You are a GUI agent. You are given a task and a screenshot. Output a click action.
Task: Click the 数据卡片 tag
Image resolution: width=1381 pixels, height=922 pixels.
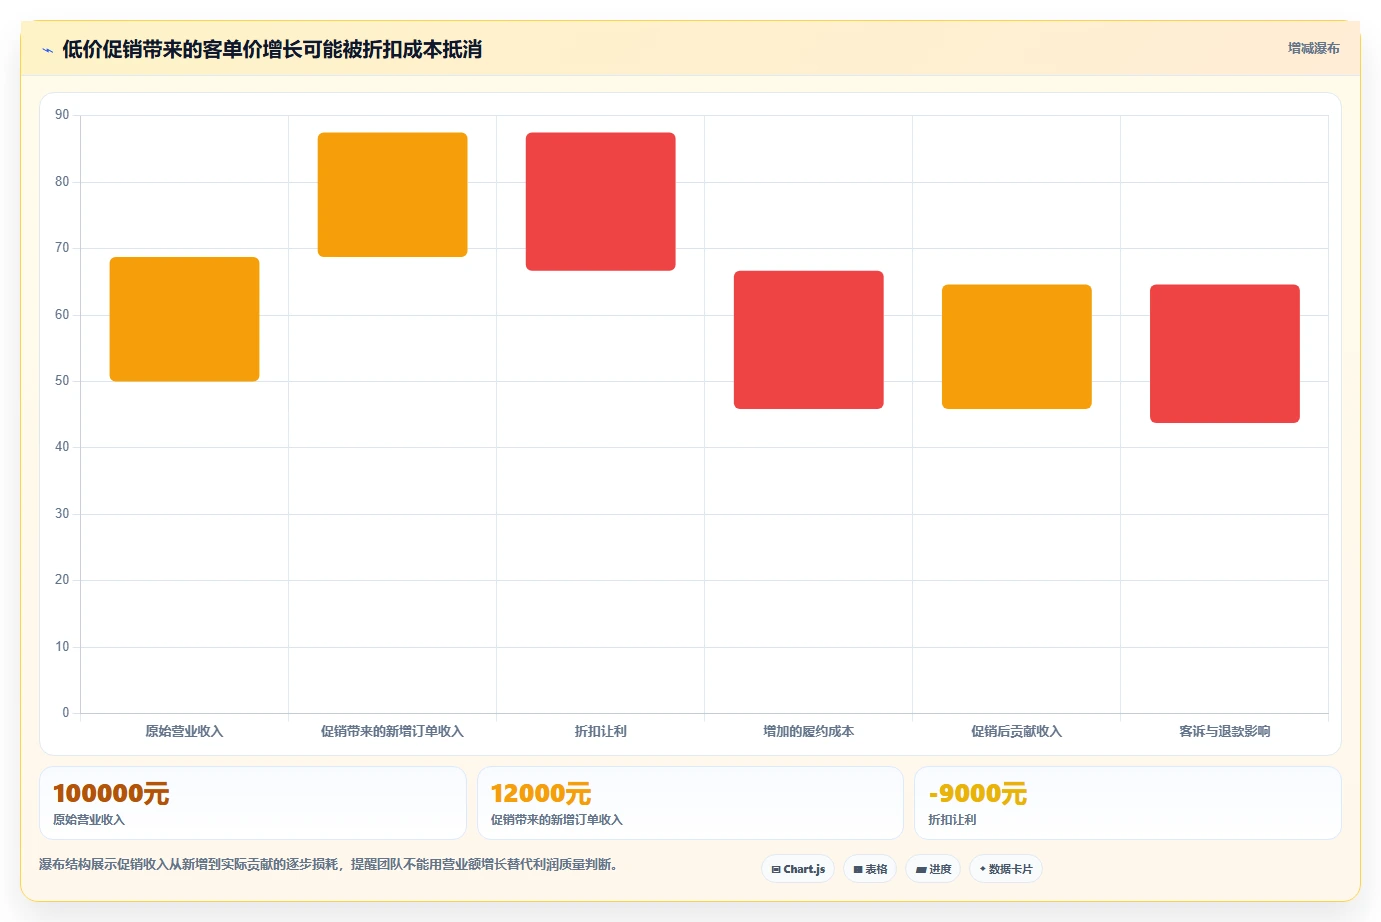(x=1006, y=869)
